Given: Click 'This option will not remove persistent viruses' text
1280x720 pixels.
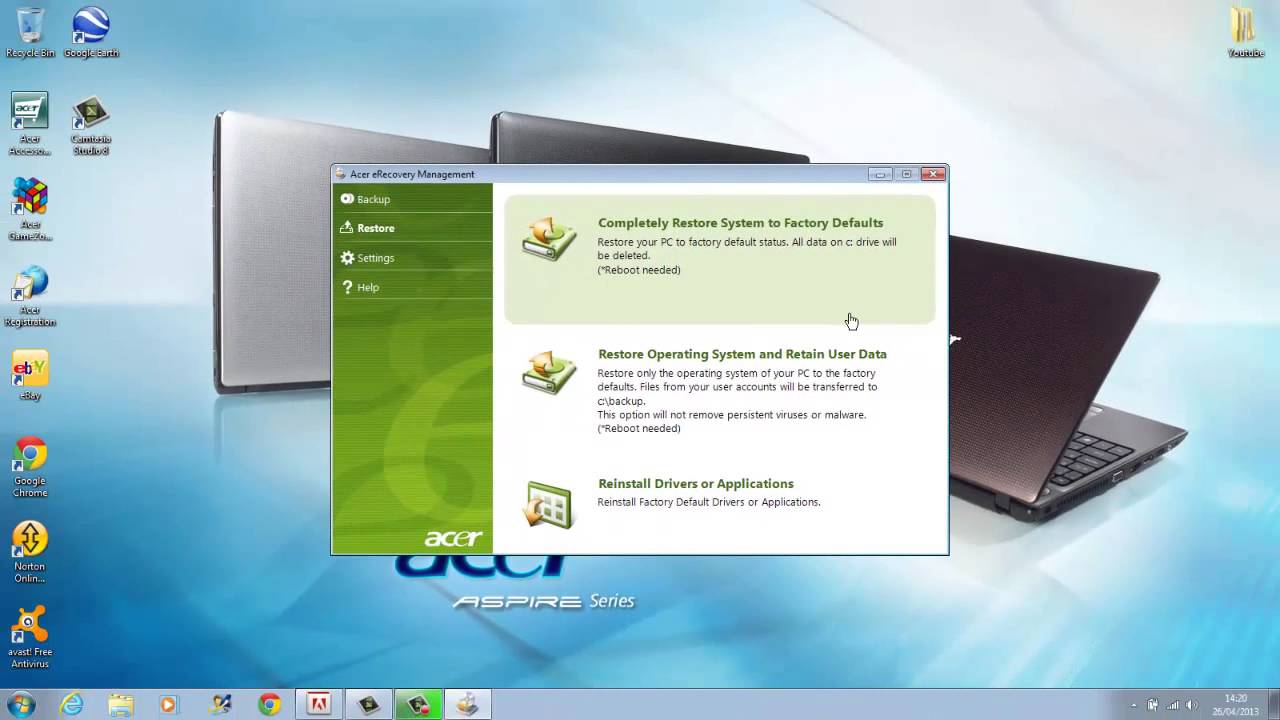Looking at the screenshot, I should [732, 415].
